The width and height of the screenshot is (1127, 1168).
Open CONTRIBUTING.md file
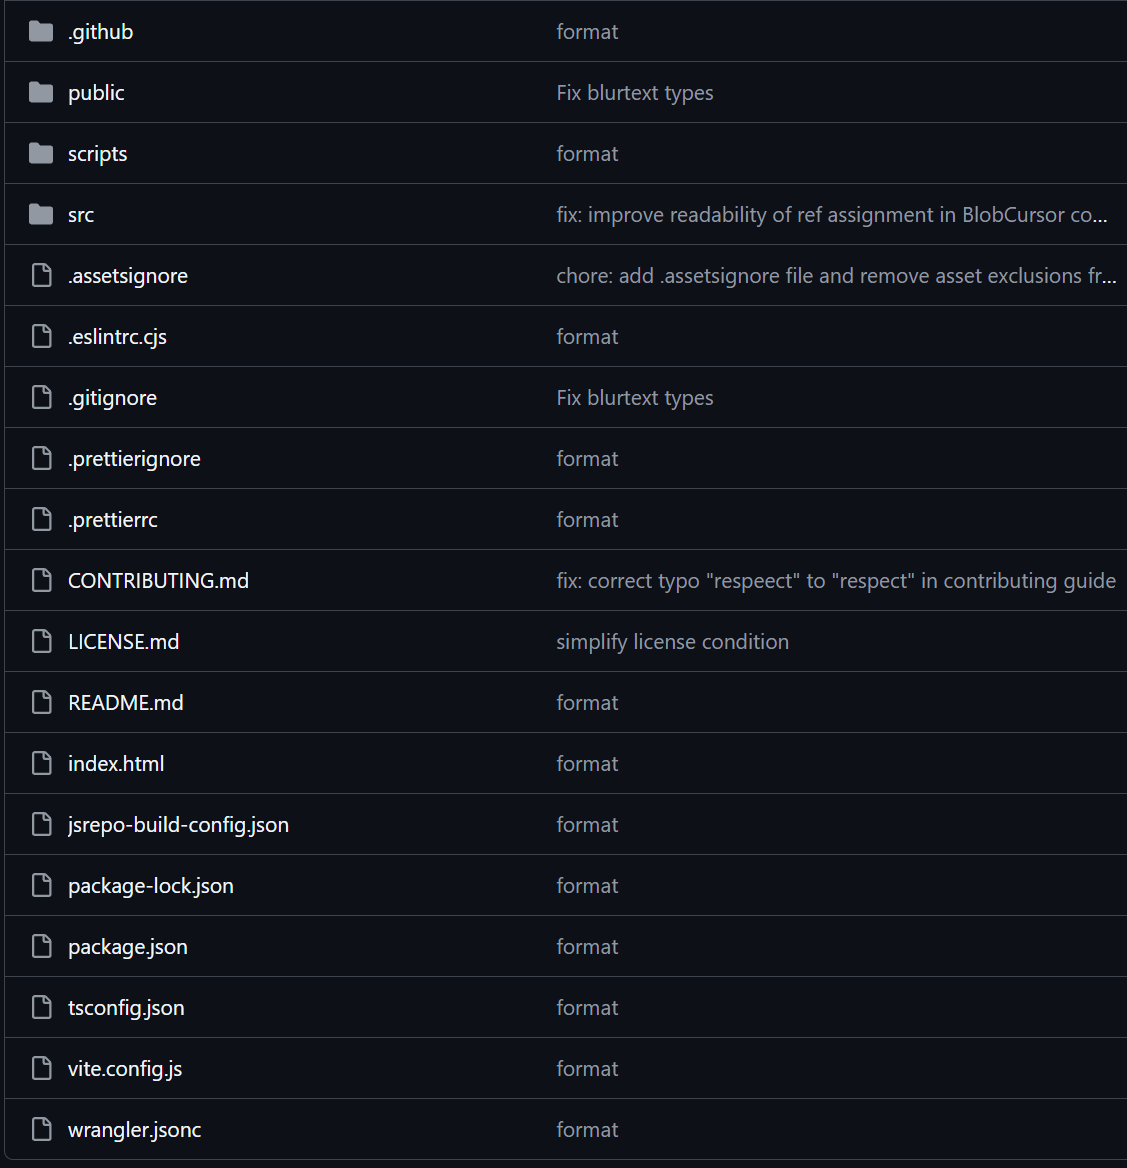[x=158, y=581]
